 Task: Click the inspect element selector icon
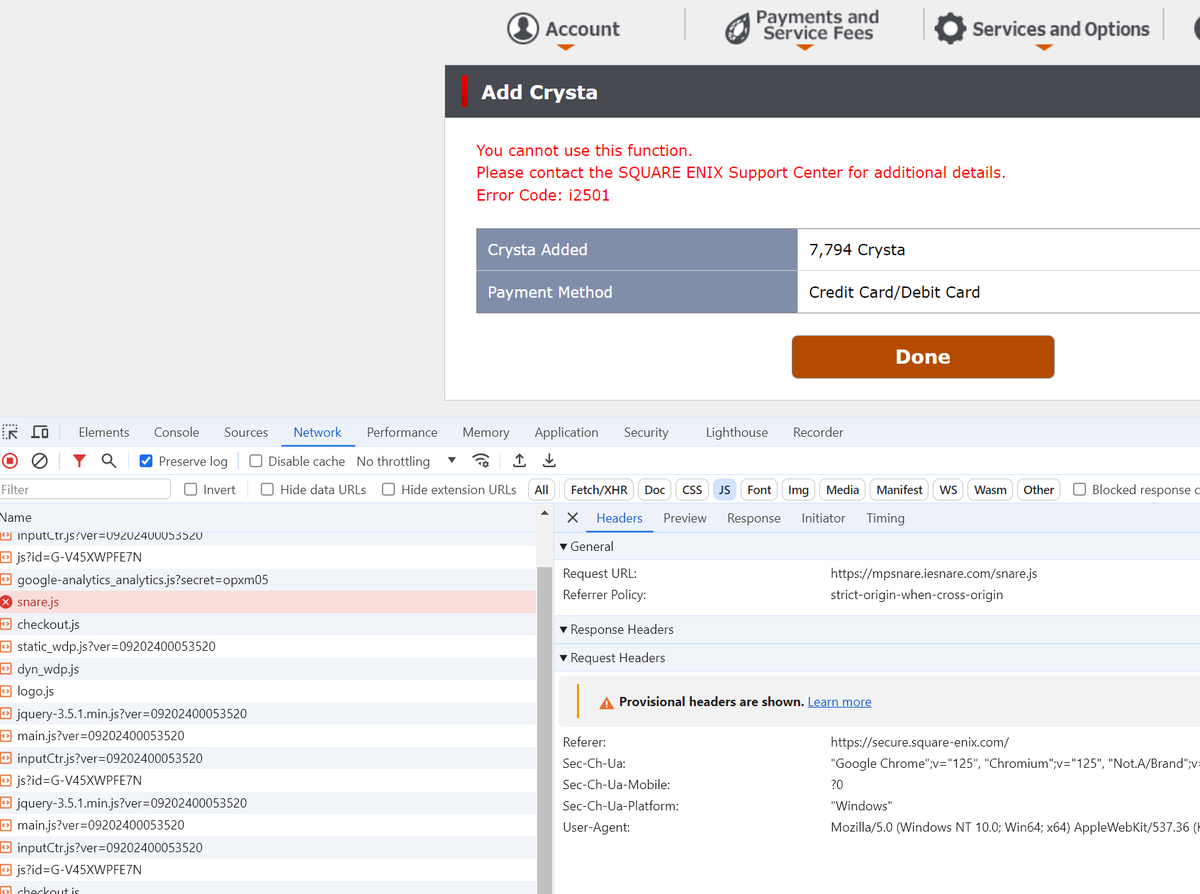10,432
